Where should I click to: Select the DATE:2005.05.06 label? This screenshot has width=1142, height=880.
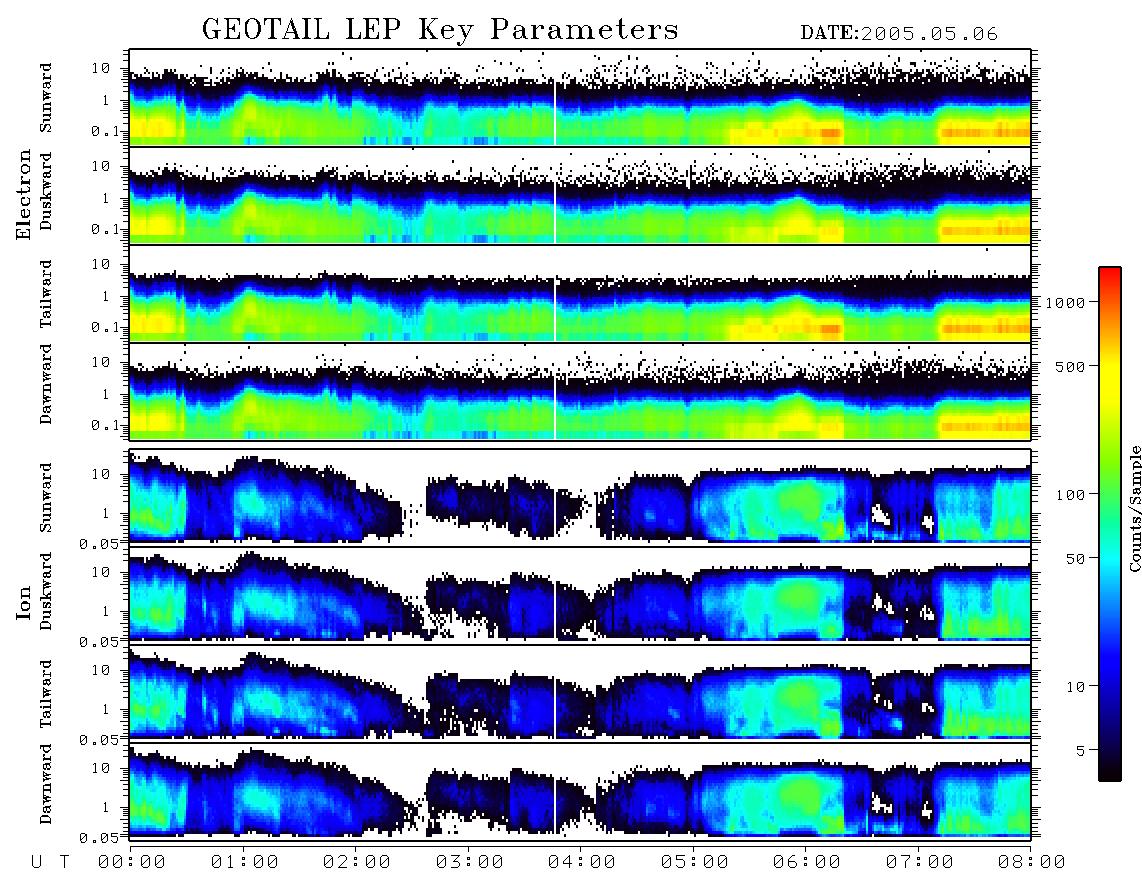899,34
